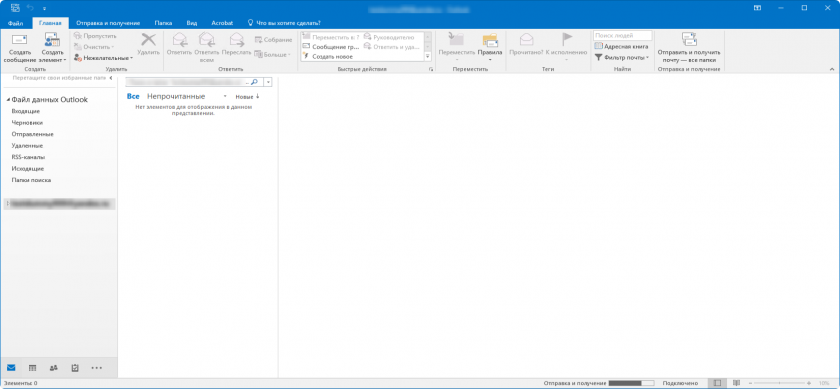Select quick step 'Переместить в: ?'

332,37
